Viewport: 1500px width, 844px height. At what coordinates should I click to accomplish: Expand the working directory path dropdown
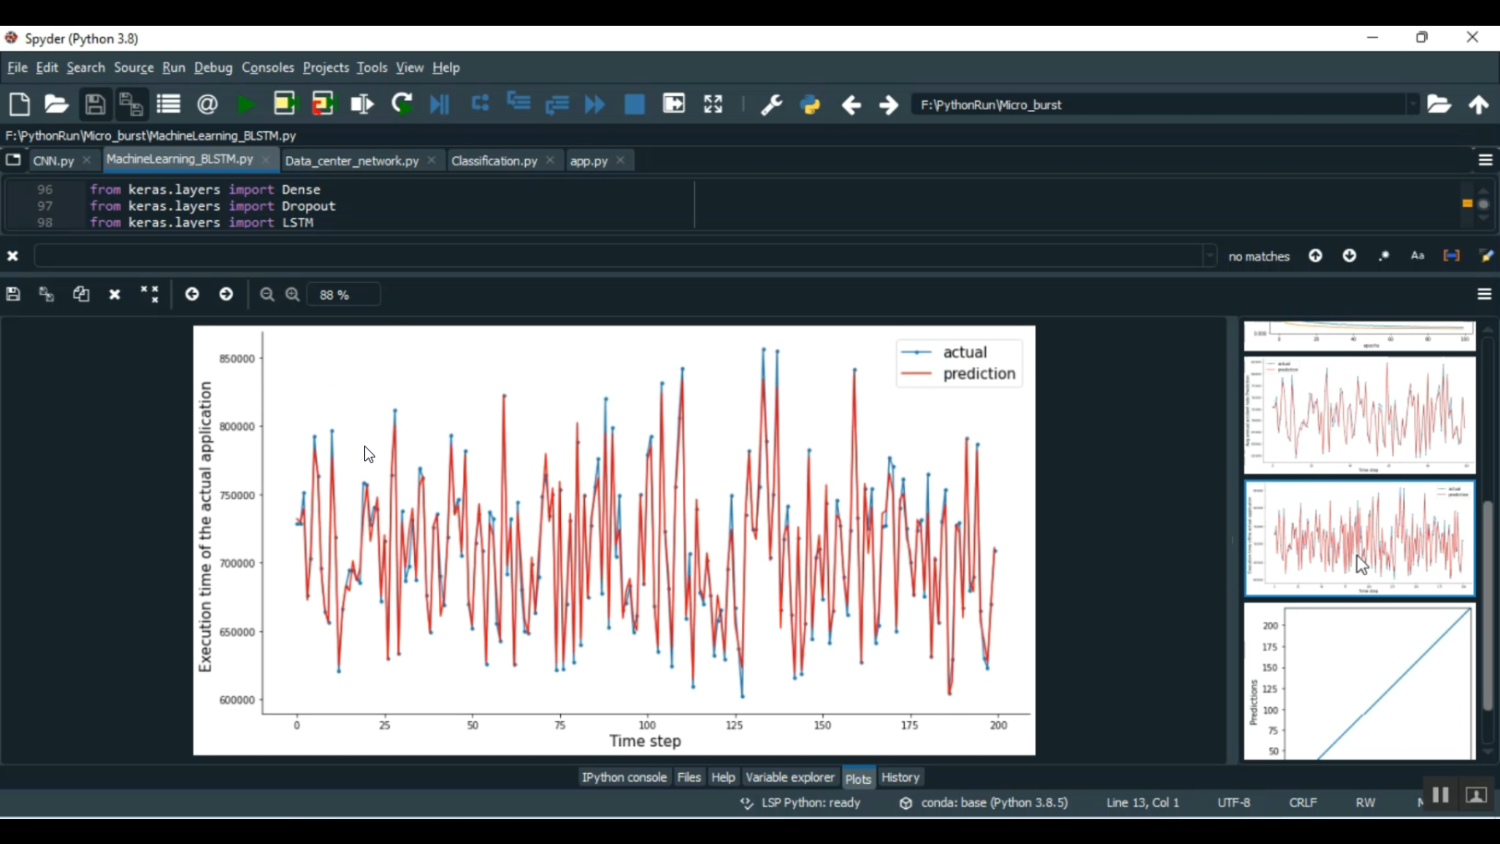coord(1412,104)
